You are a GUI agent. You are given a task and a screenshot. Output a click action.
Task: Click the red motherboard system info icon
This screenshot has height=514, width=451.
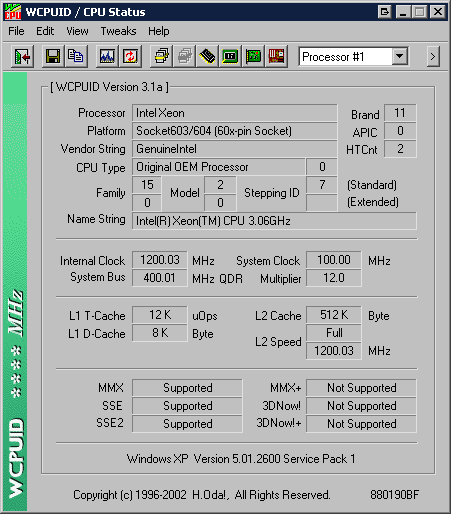click(276, 57)
